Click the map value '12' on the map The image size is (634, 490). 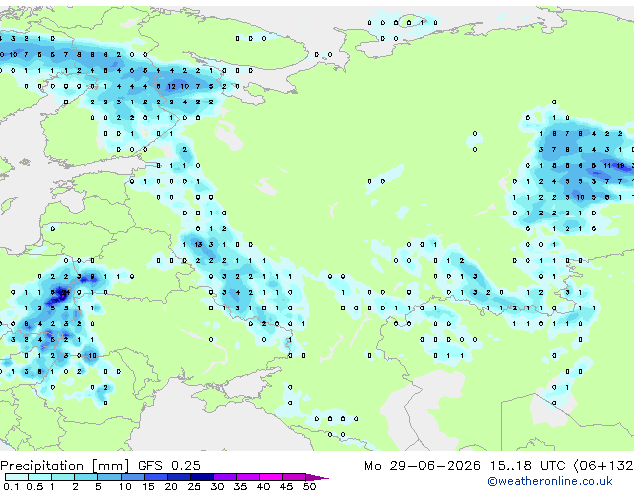click(x=171, y=86)
